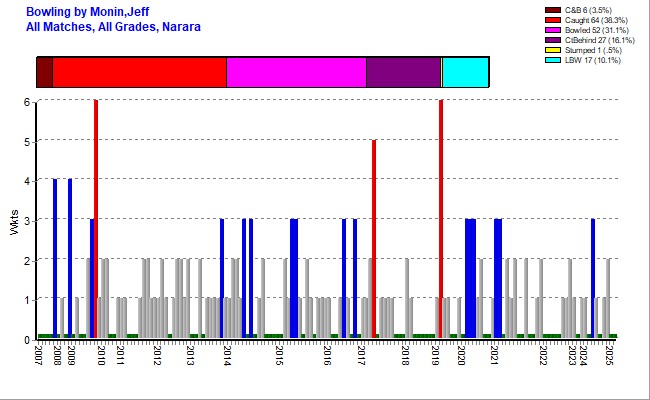The height and width of the screenshot is (400, 650).
Task: Click the red Caught segment of the dismissal bar
Action: (140, 72)
